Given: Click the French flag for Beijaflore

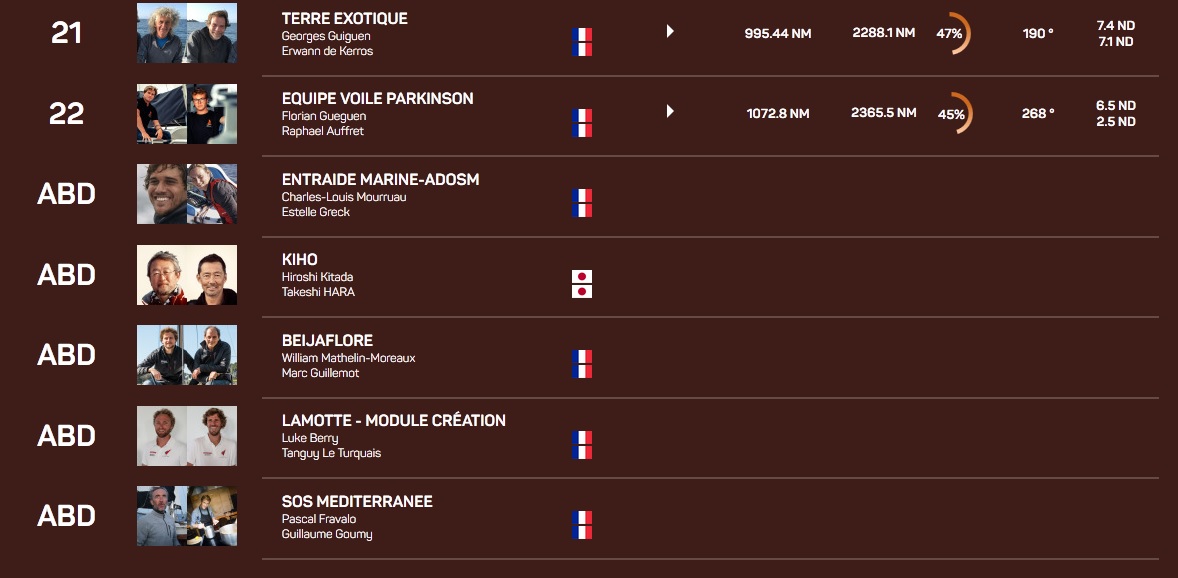Looking at the screenshot, I should pyautogui.click(x=582, y=364).
